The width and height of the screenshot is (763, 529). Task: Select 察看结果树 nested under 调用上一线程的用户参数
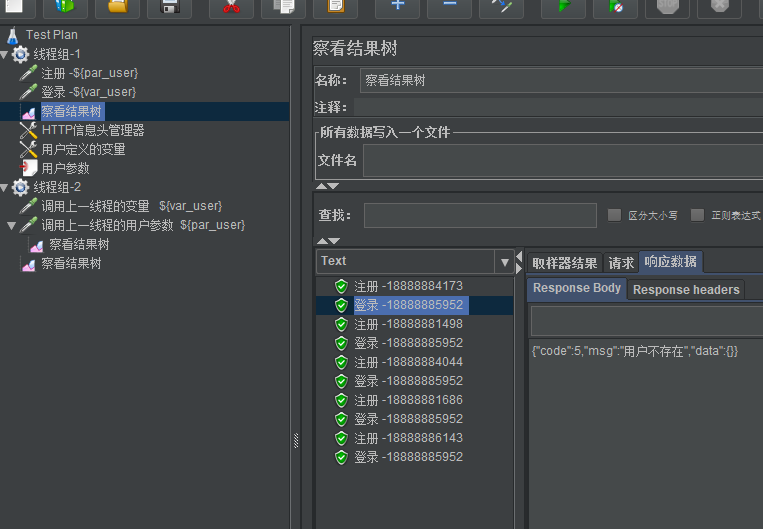pos(79,244)
